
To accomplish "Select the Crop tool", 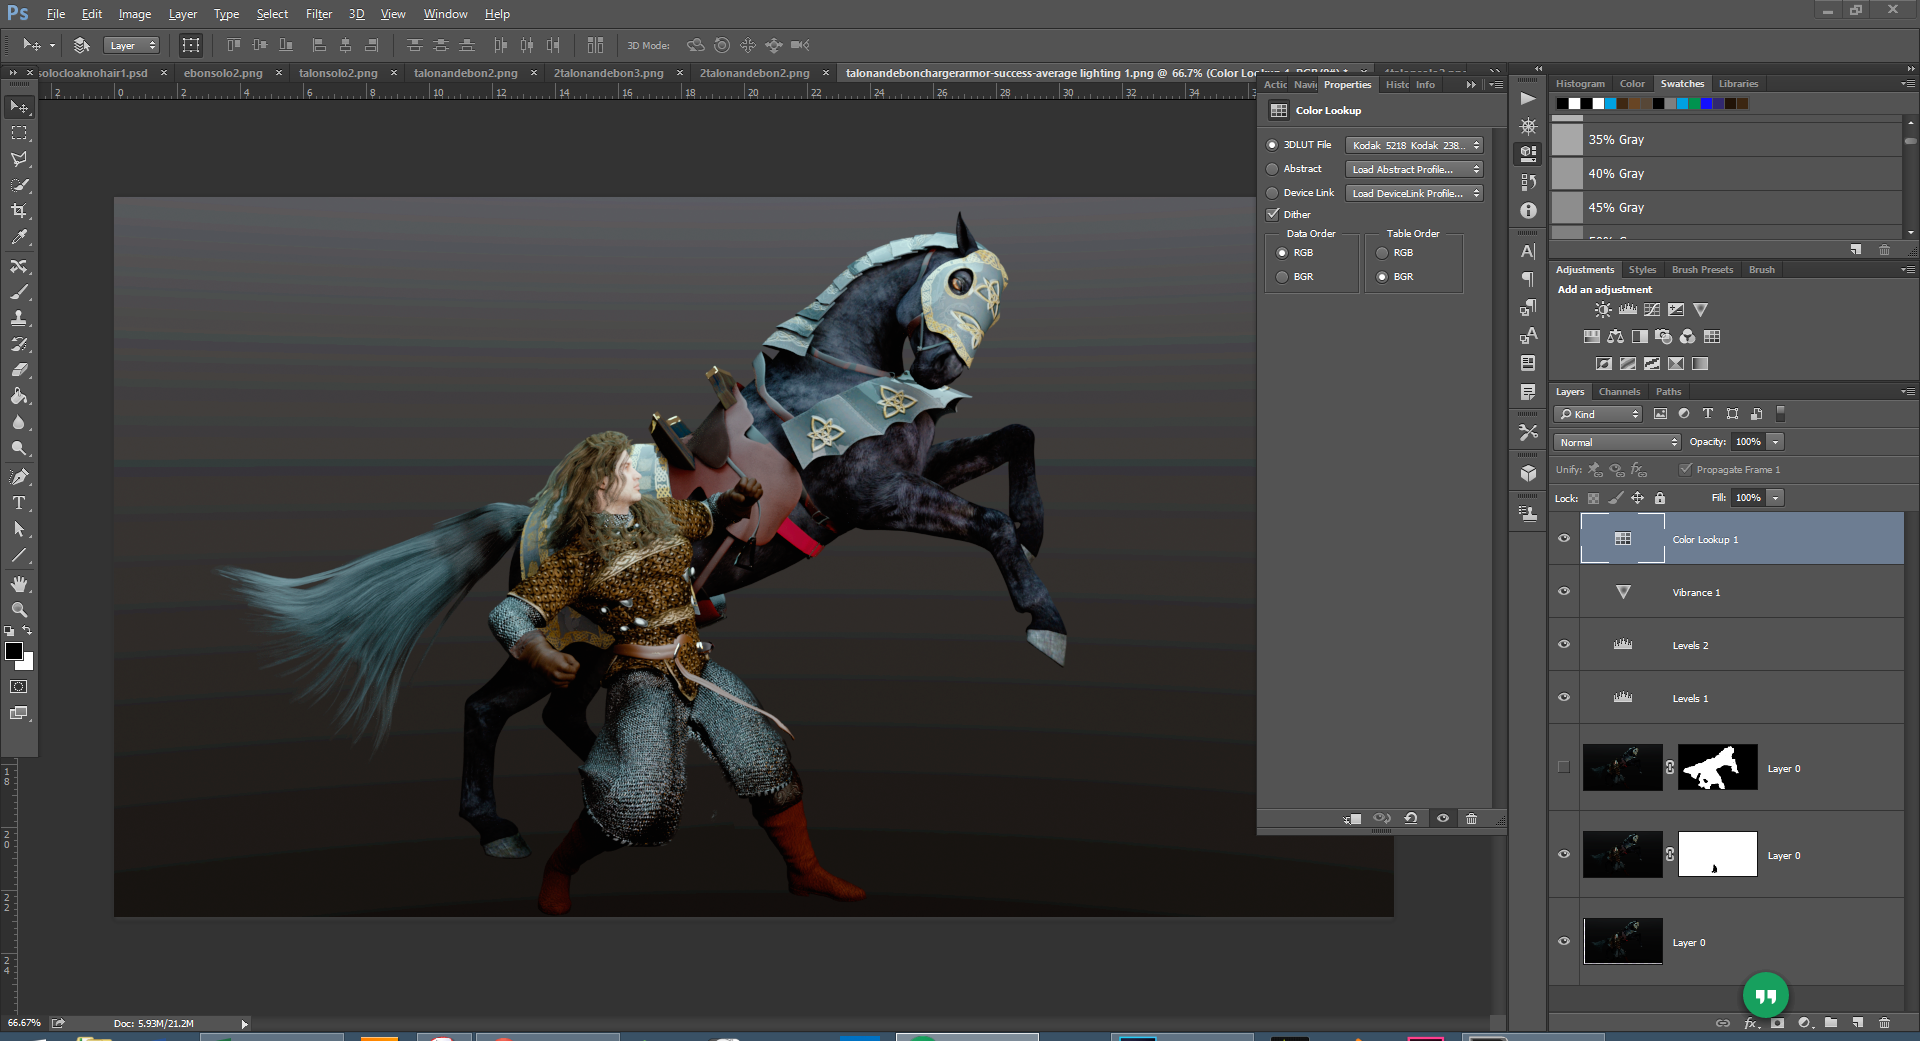I will click(x=19, y=211).
